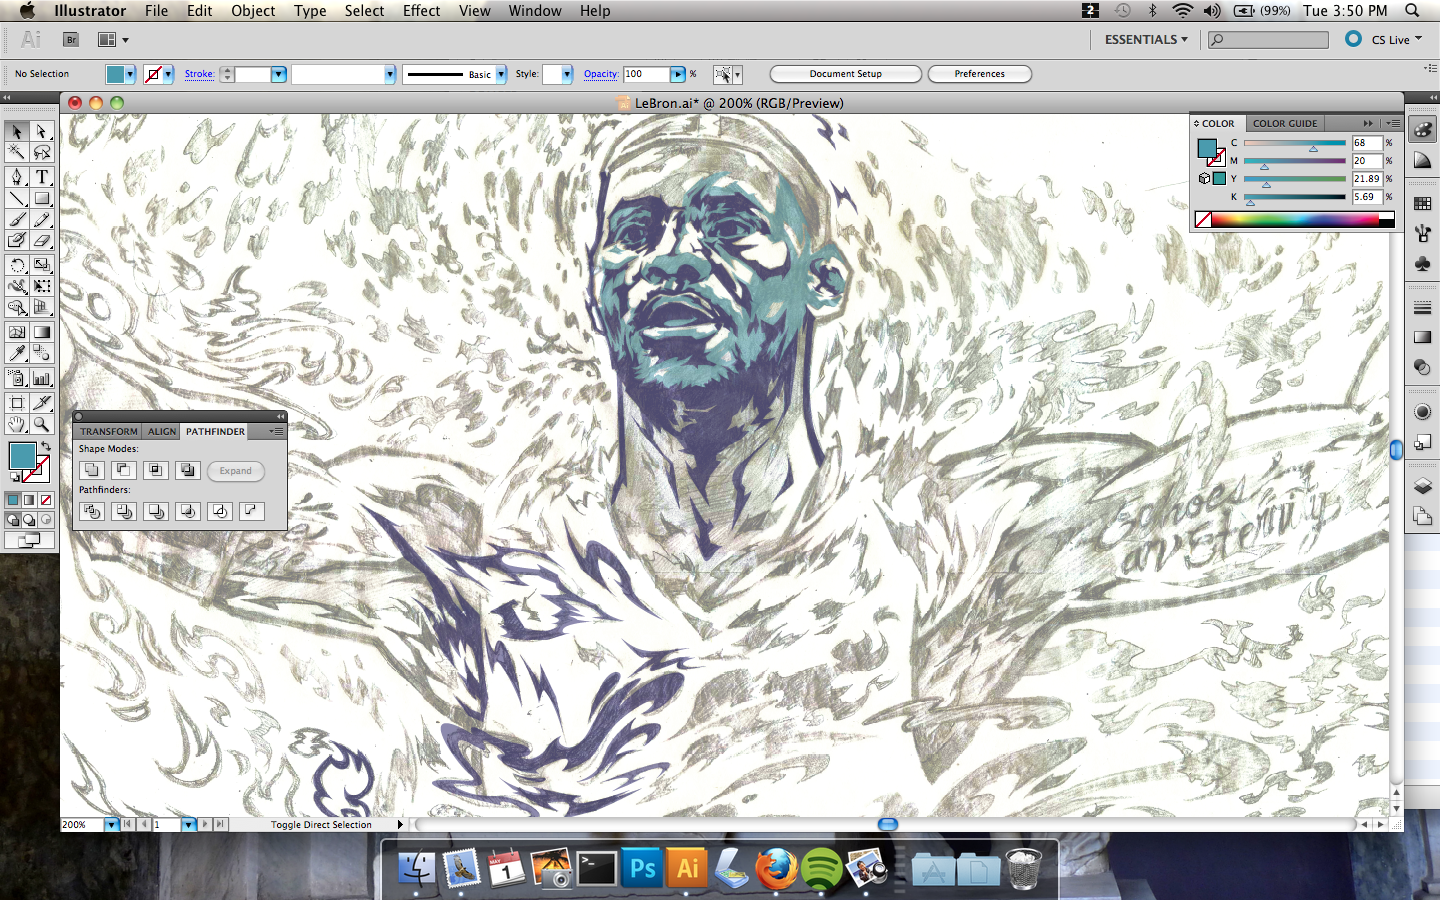The width and height of the screenshot is (1440, 900).
Task: Open graphic Style dropdown
Action: click(567, 74)
